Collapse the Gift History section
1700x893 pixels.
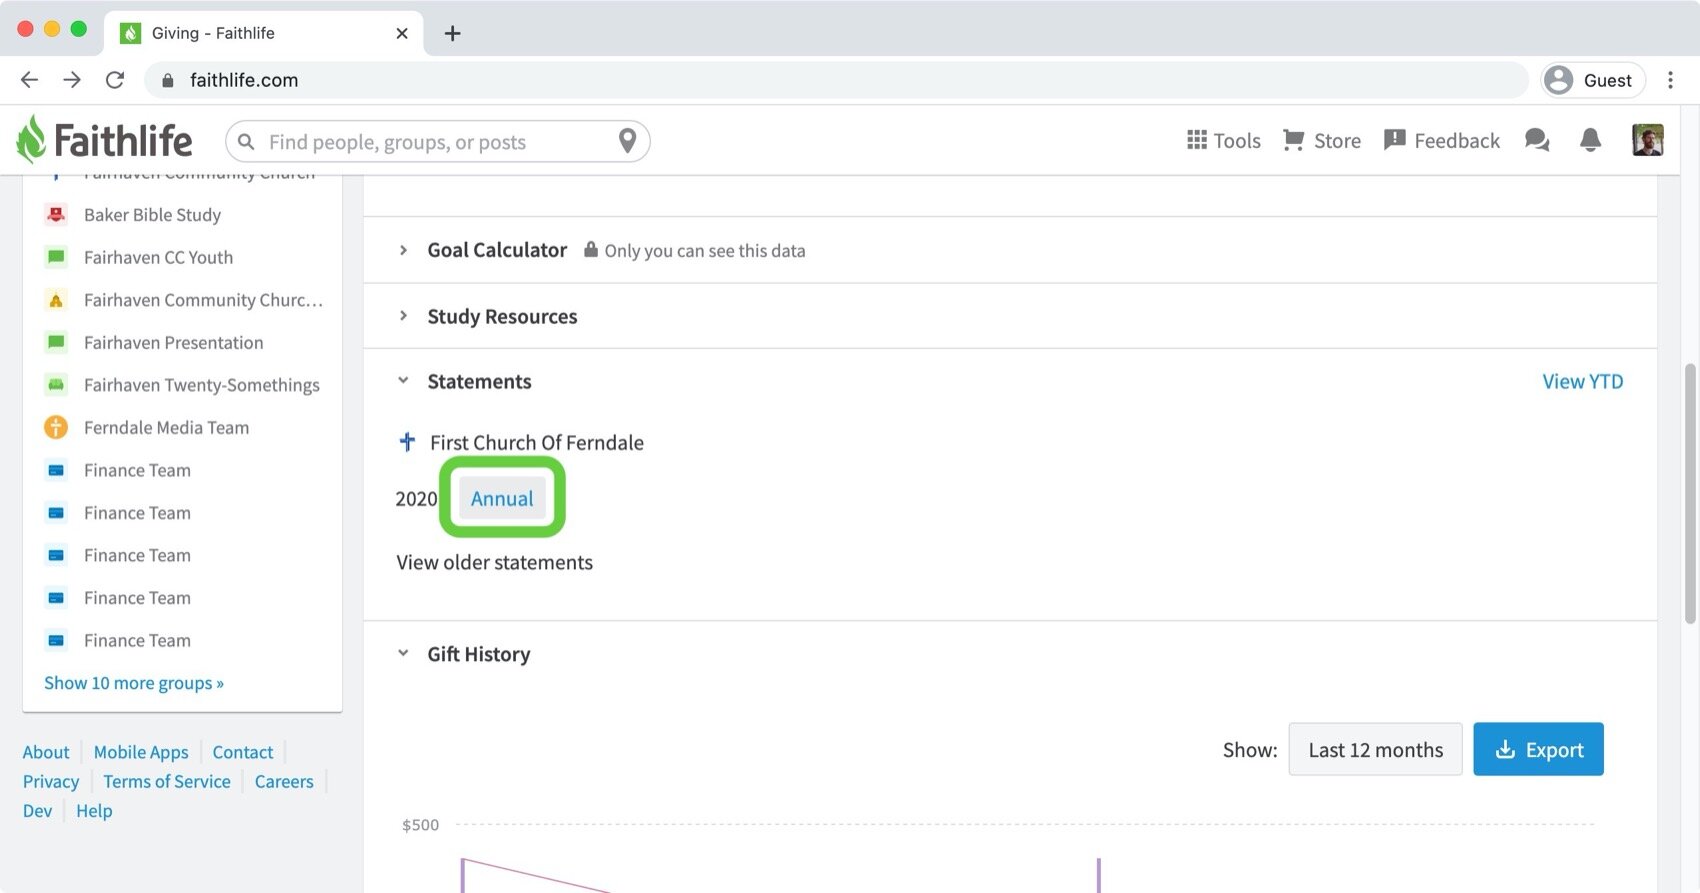403,654
